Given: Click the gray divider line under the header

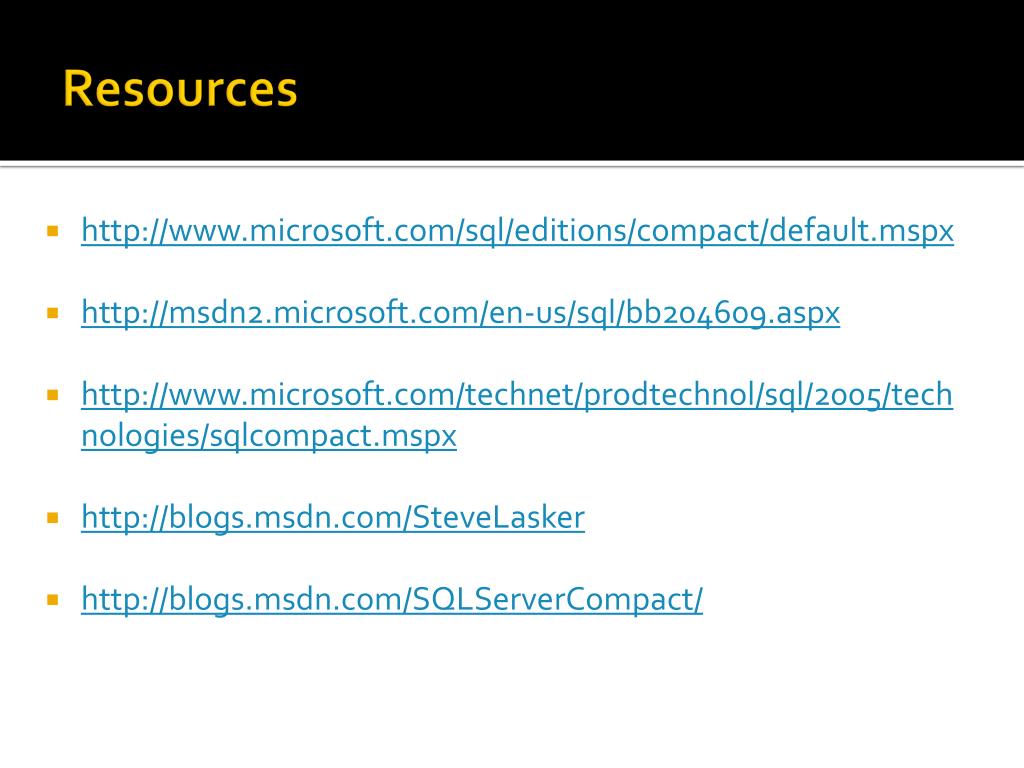Looking at the screenshot, I should coord(512,165).
